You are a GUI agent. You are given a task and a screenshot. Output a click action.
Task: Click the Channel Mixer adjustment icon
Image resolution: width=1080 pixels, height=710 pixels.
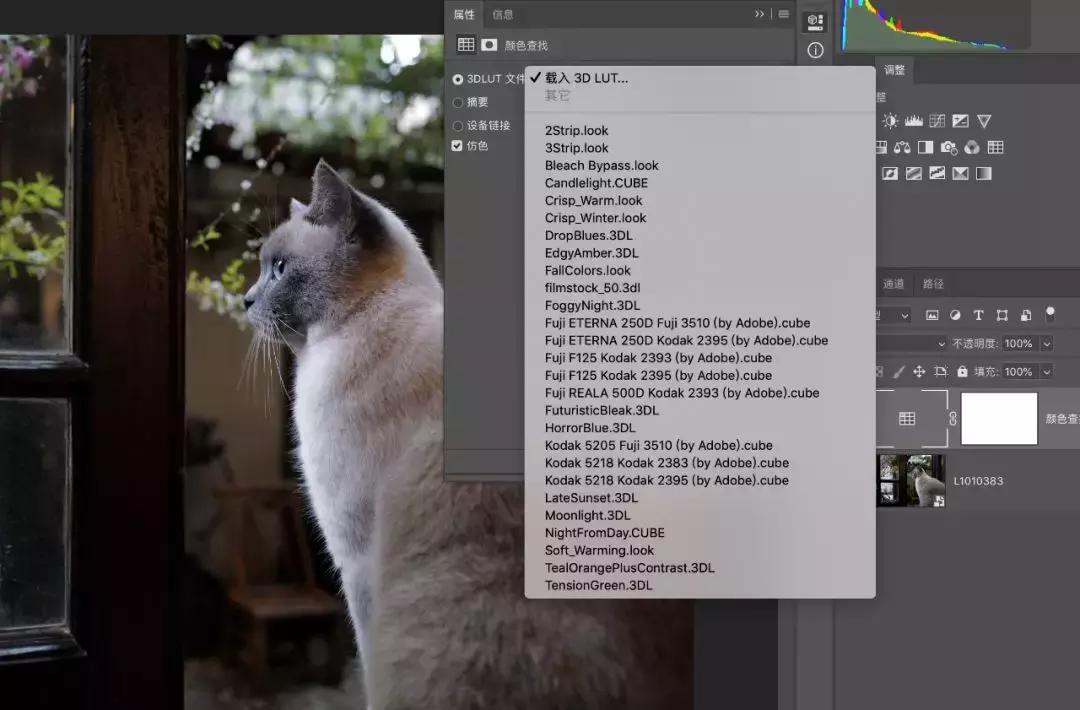click(x=972, y=147)
